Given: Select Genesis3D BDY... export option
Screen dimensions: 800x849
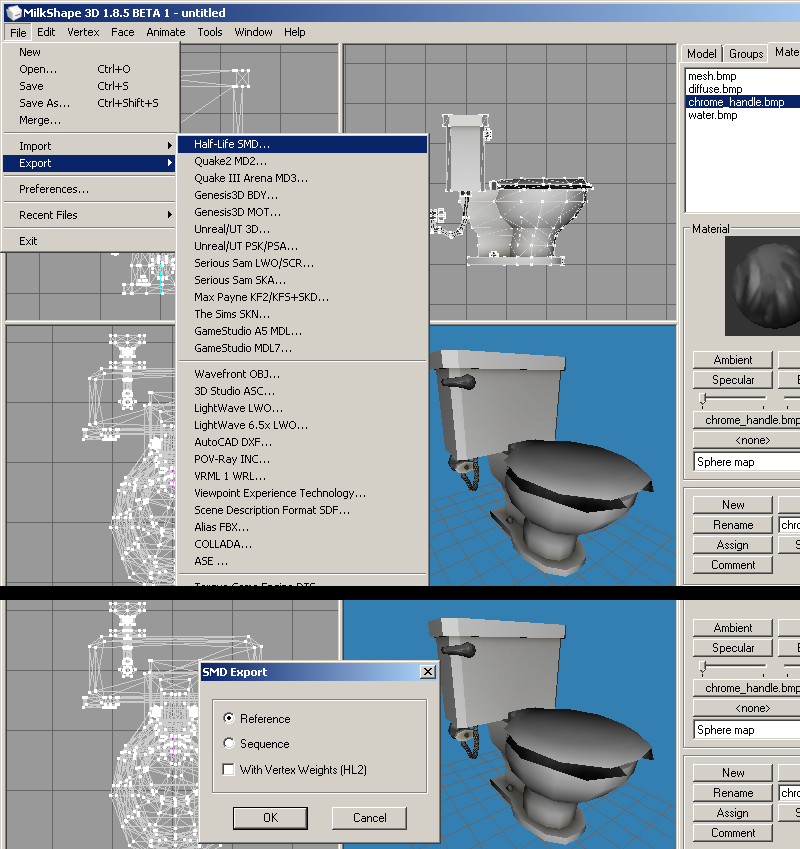Looking at the screenshot, I should 303,195.
